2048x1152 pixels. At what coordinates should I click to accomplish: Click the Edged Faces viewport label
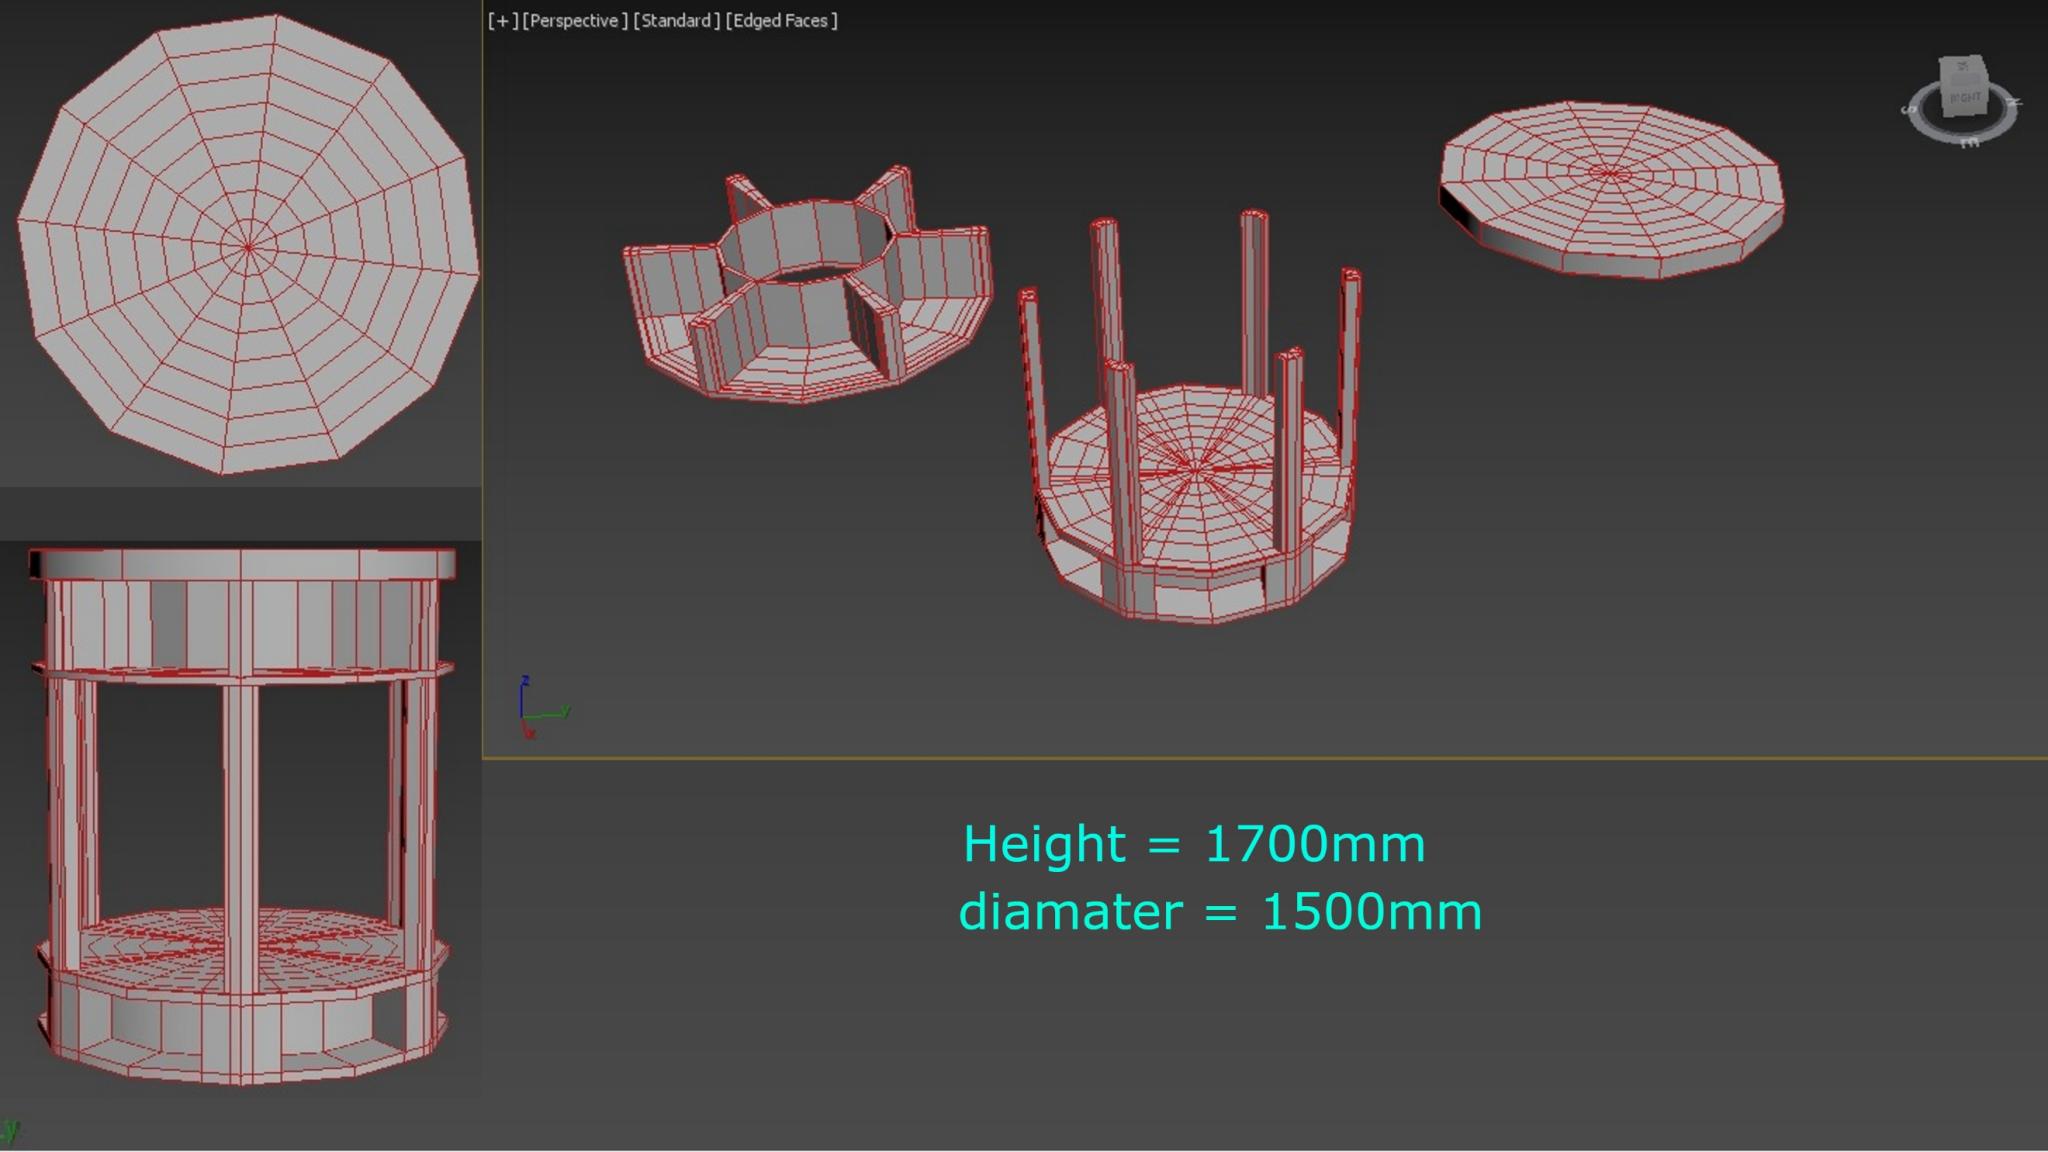click(781, 21)
